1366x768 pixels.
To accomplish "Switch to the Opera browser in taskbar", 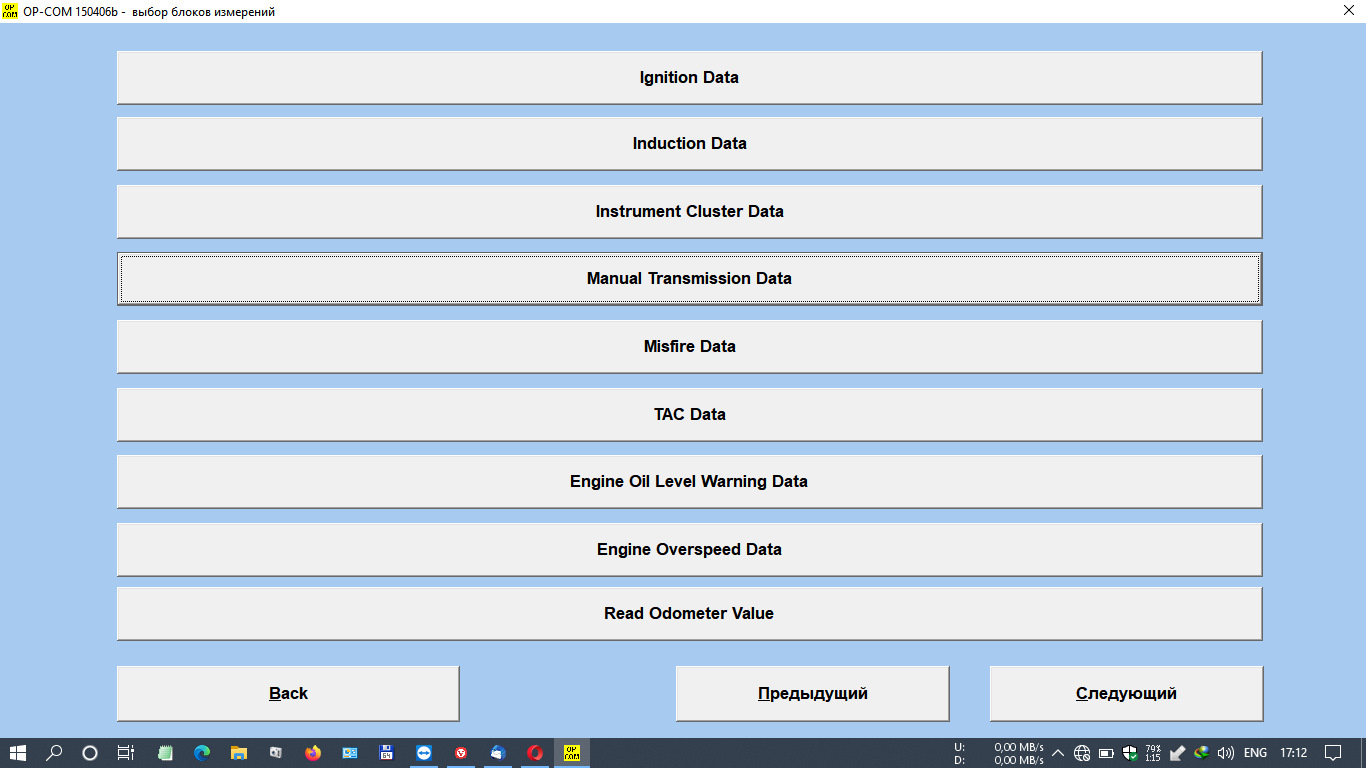I will [x=535, y=753].
